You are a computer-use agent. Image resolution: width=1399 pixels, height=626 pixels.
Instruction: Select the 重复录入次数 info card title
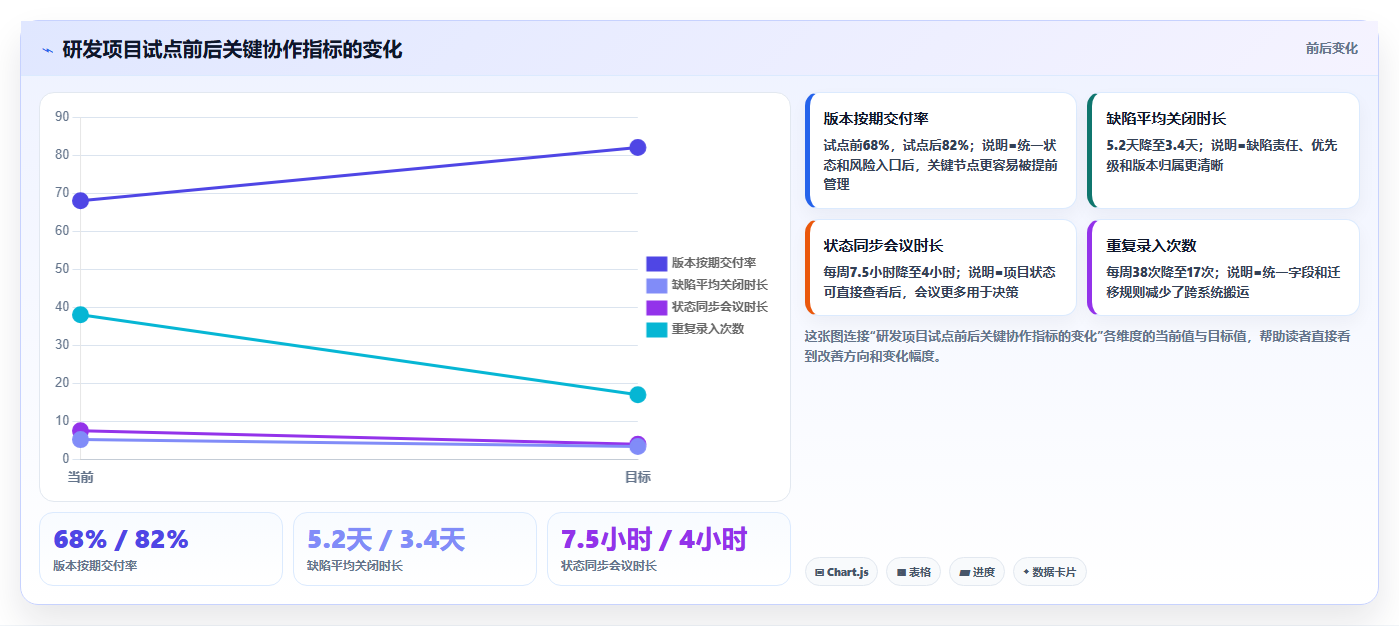point(1152,246)
